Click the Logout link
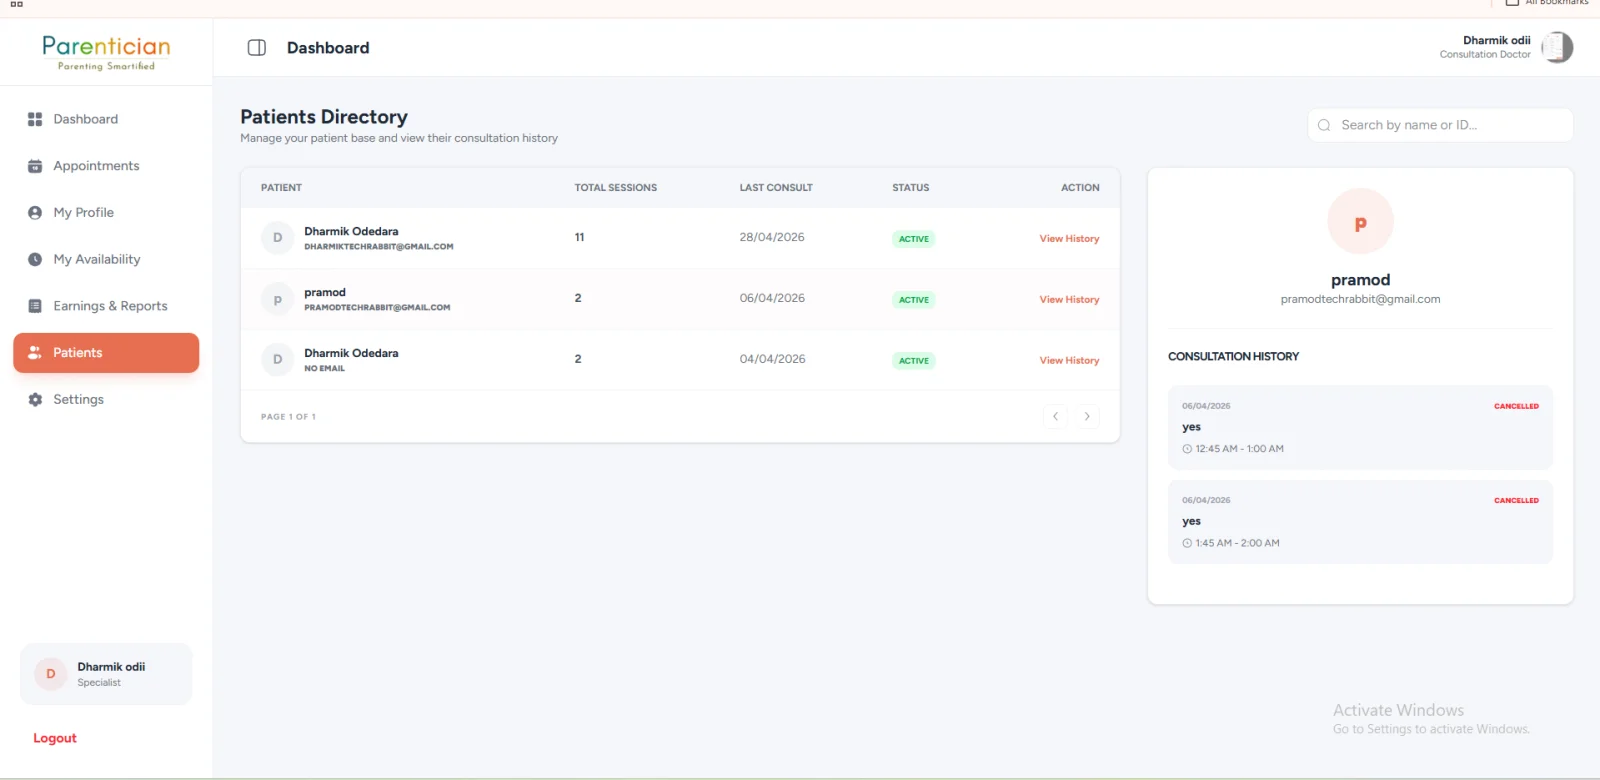The width and height of the screenshot is (1600, 780). (55, 739)
